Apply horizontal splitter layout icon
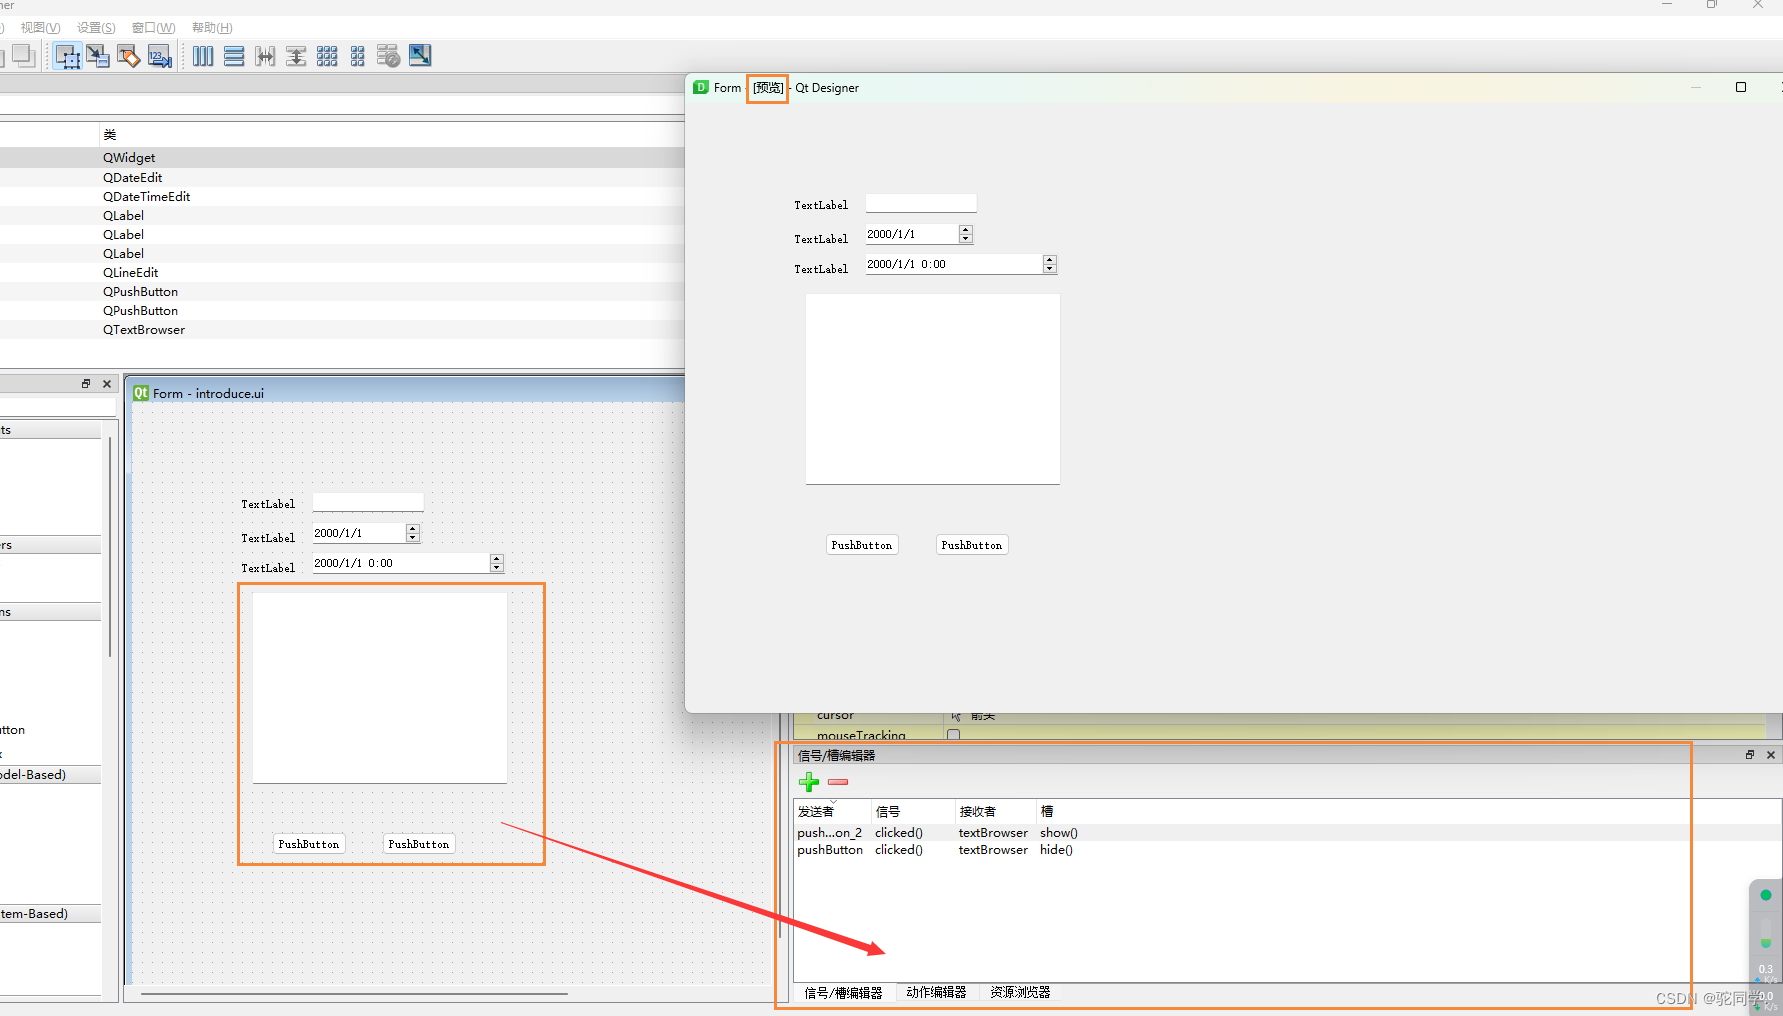 pos(265,56)
